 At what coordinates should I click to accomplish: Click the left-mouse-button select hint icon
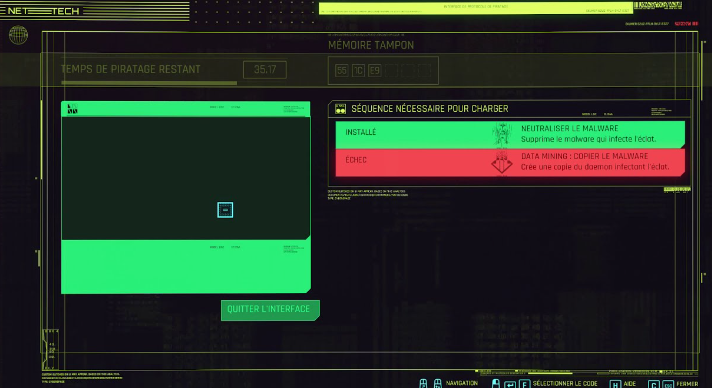coord(496,383)
